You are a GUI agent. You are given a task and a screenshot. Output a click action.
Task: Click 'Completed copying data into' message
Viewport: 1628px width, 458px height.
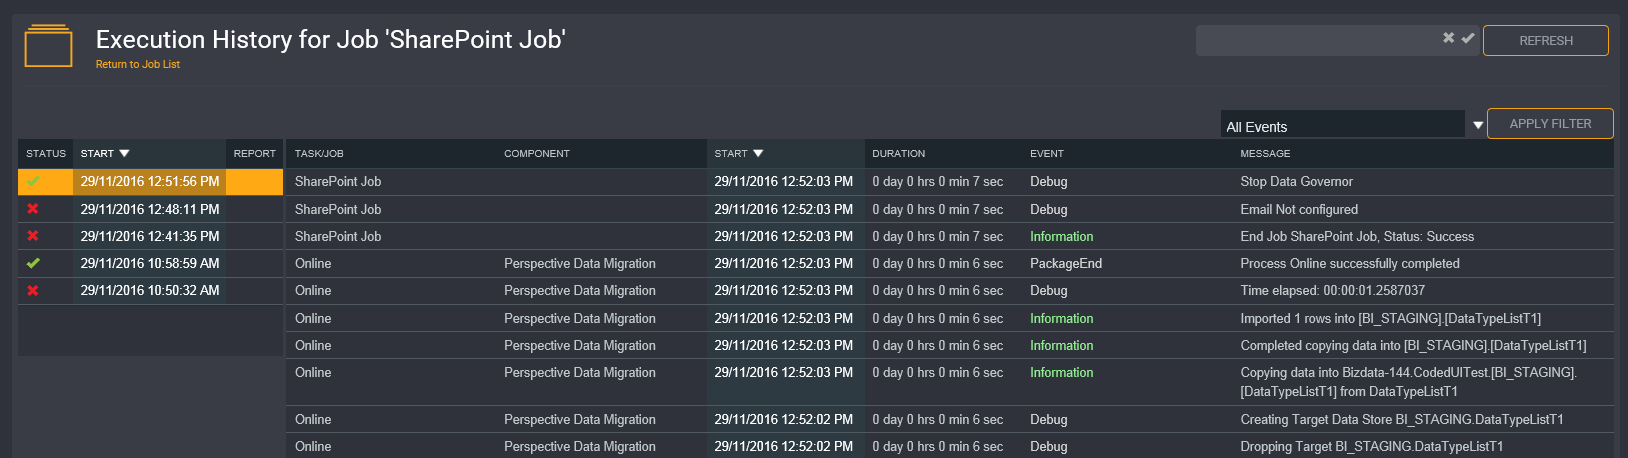(x=1413, y=345)
